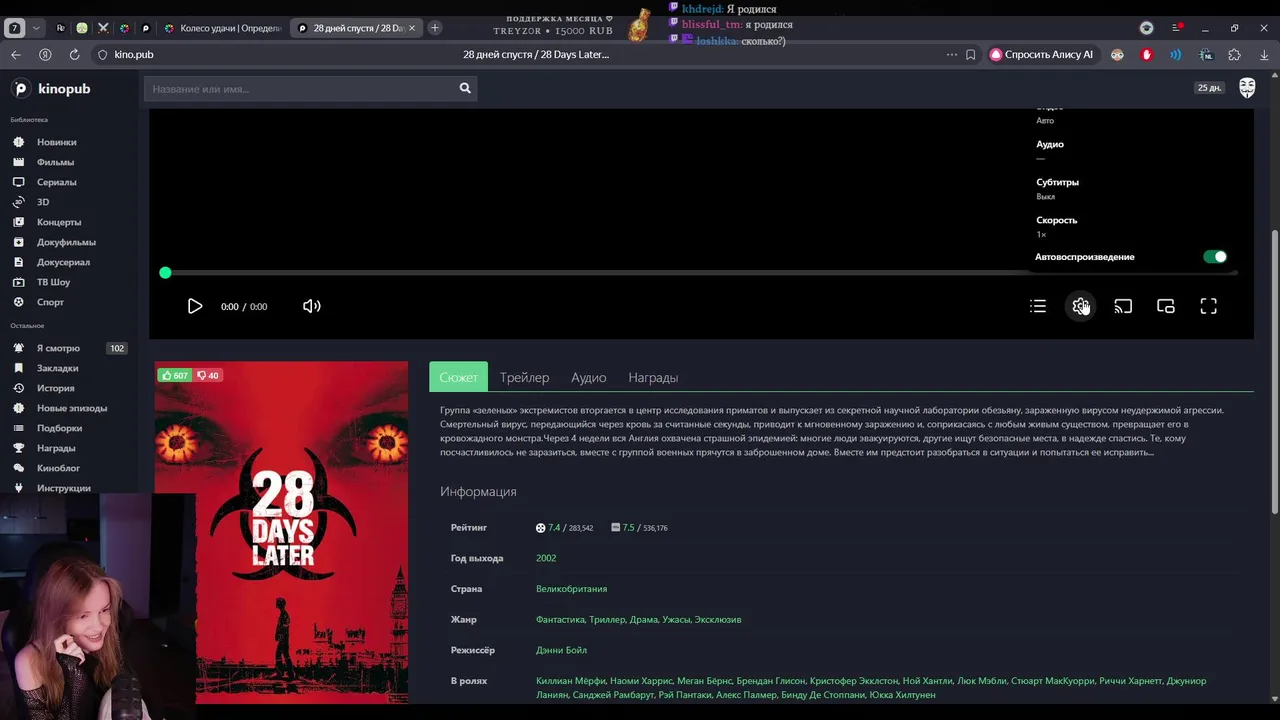This screenshot has width=1280, height=720.
Task: Open the Скорость setting in player menu
Action: click(1056, 226)
